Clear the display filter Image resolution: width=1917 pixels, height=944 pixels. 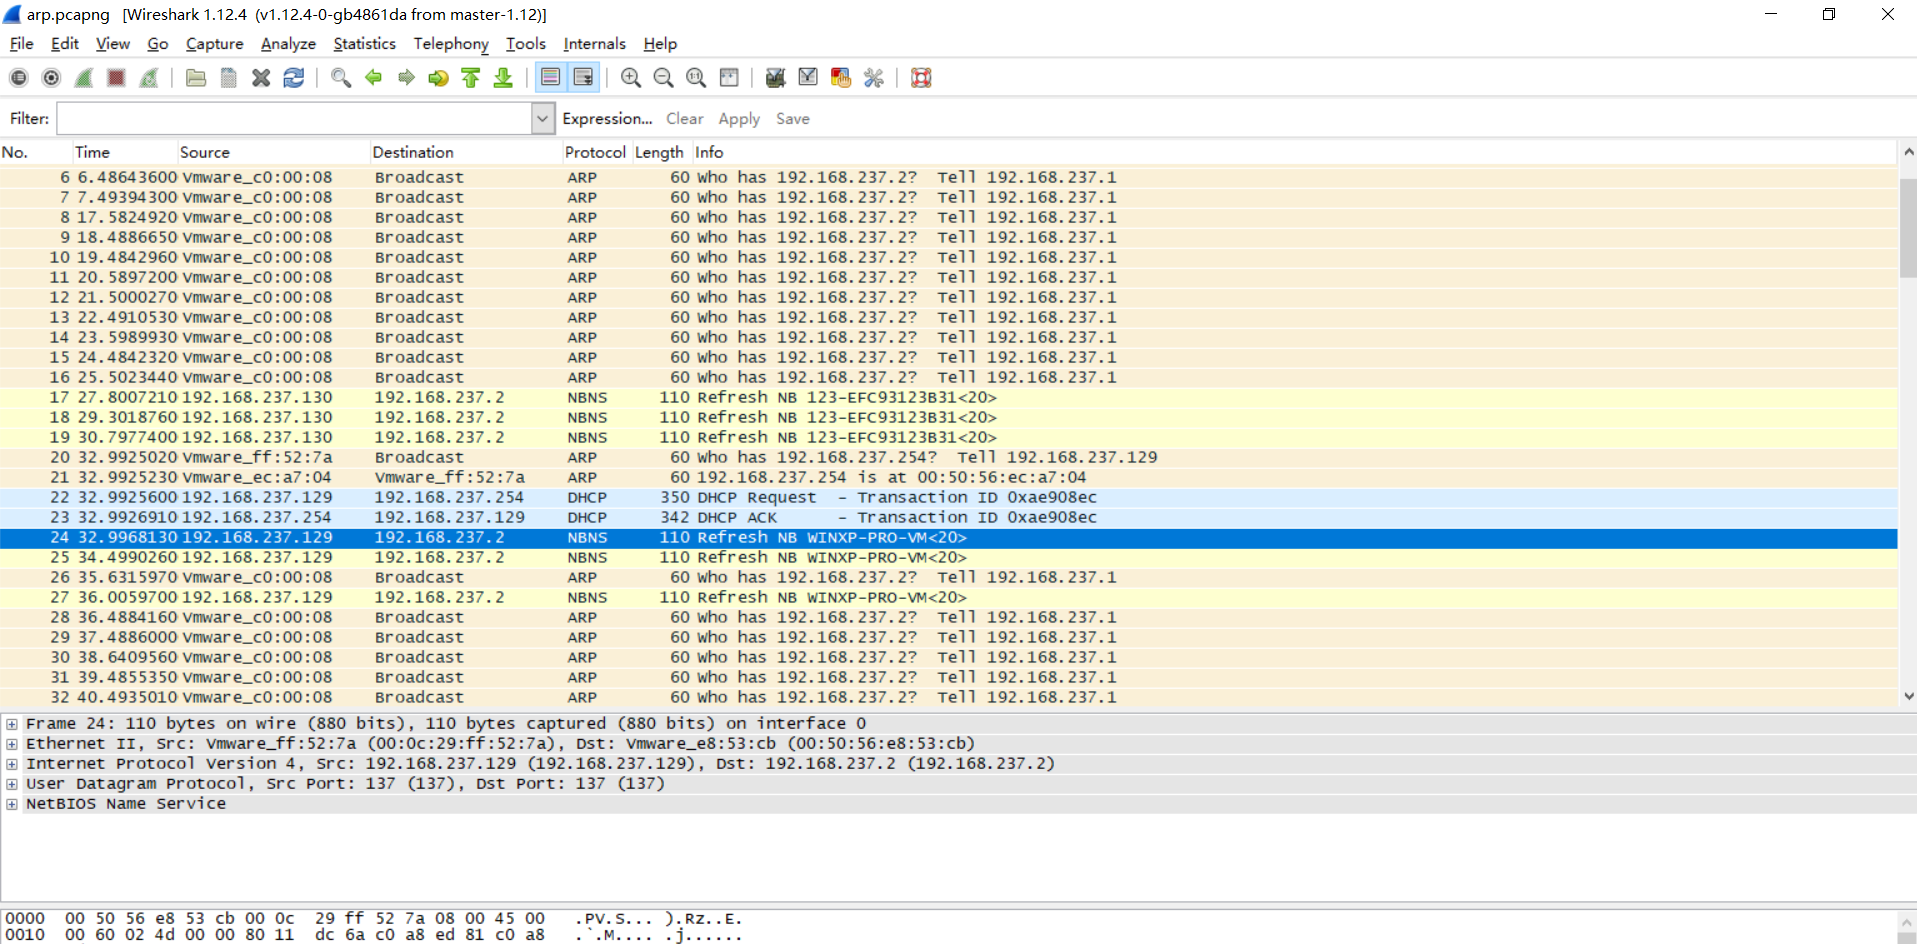point(685,118)
